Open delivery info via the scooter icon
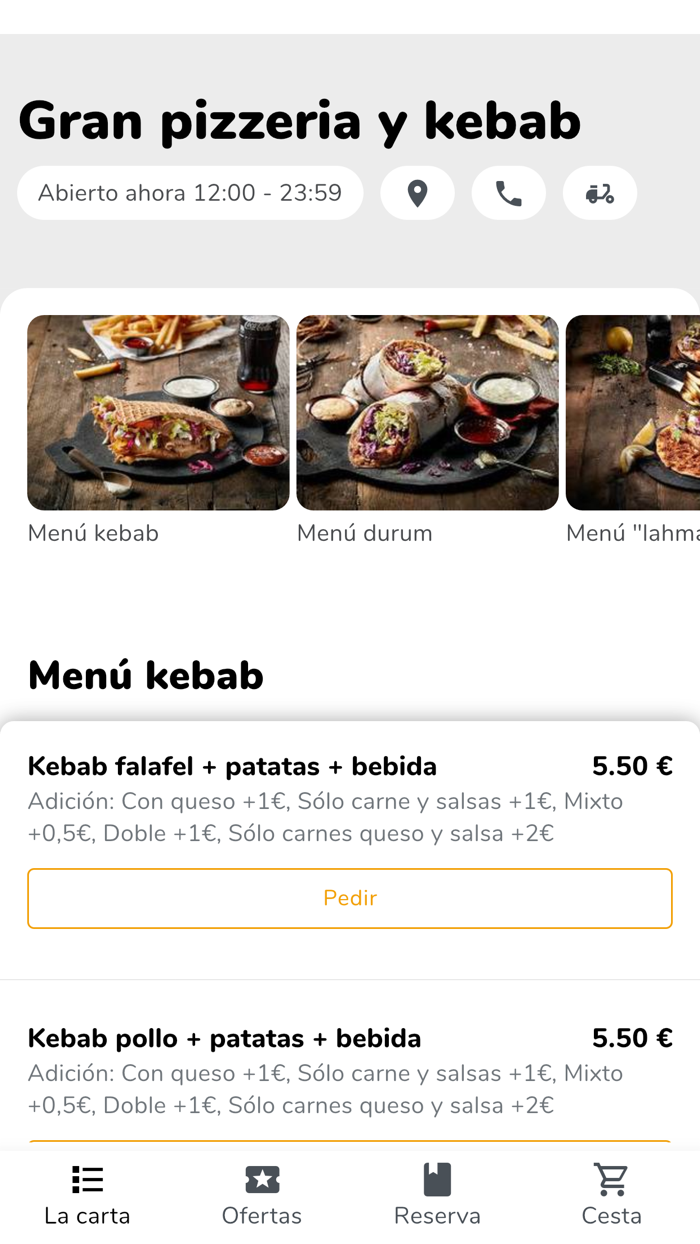700x1244 pixels. point(600,193)
